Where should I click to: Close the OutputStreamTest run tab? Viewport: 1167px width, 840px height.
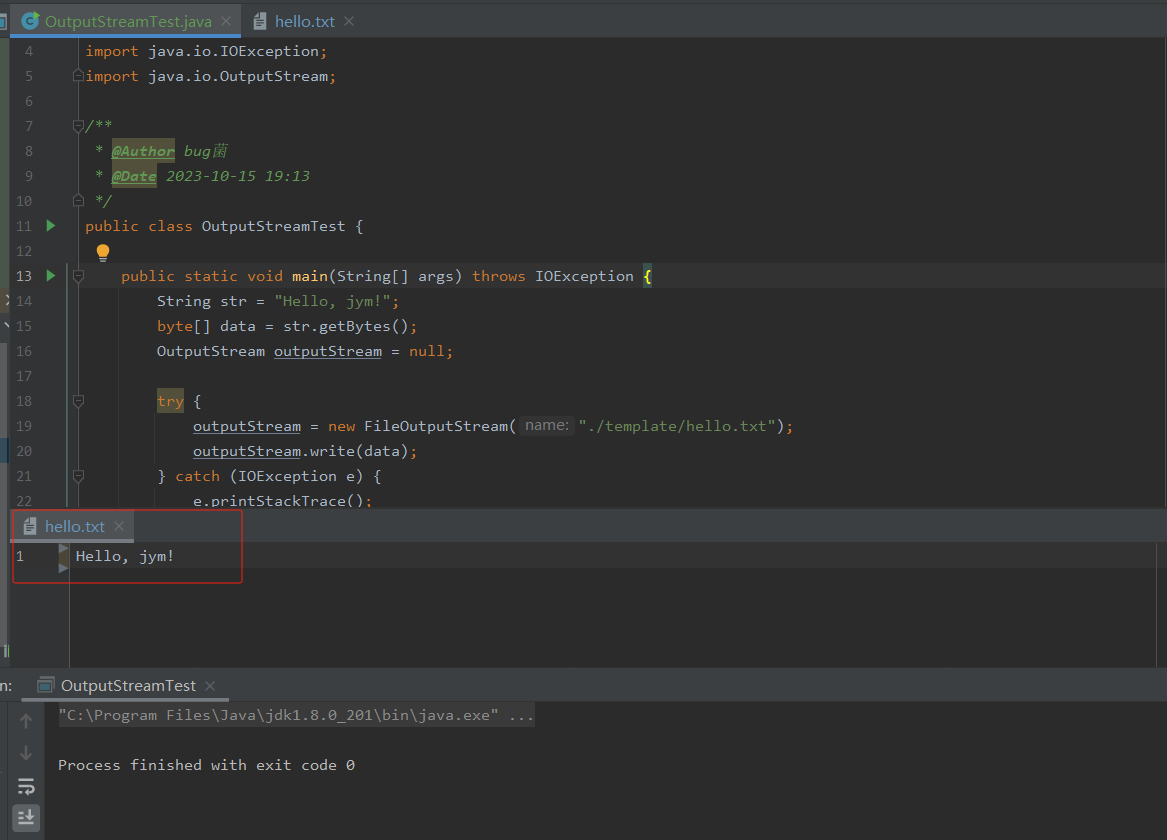pyautogui.click(x=210, y=686)
